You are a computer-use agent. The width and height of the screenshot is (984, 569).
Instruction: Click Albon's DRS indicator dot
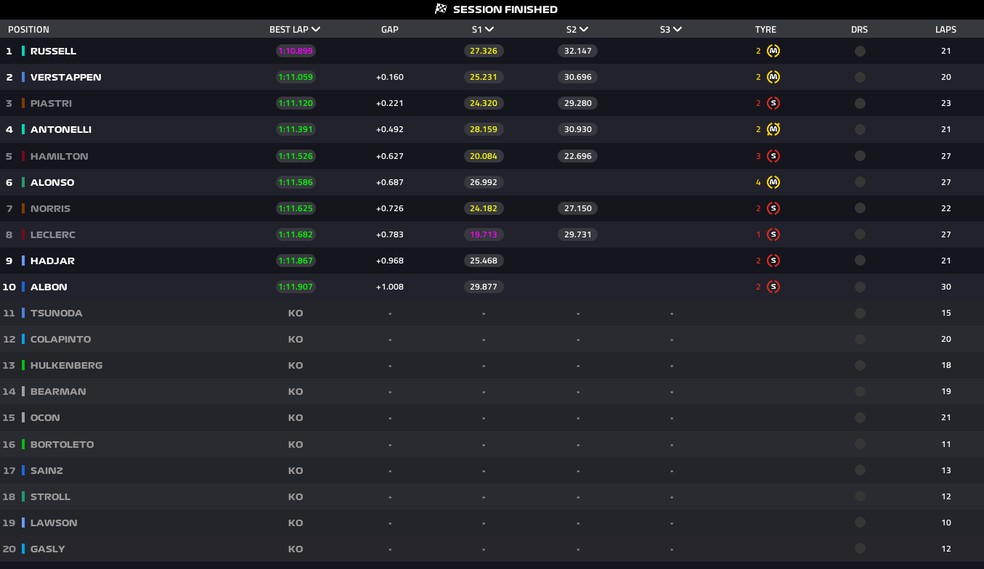(860, 287)
